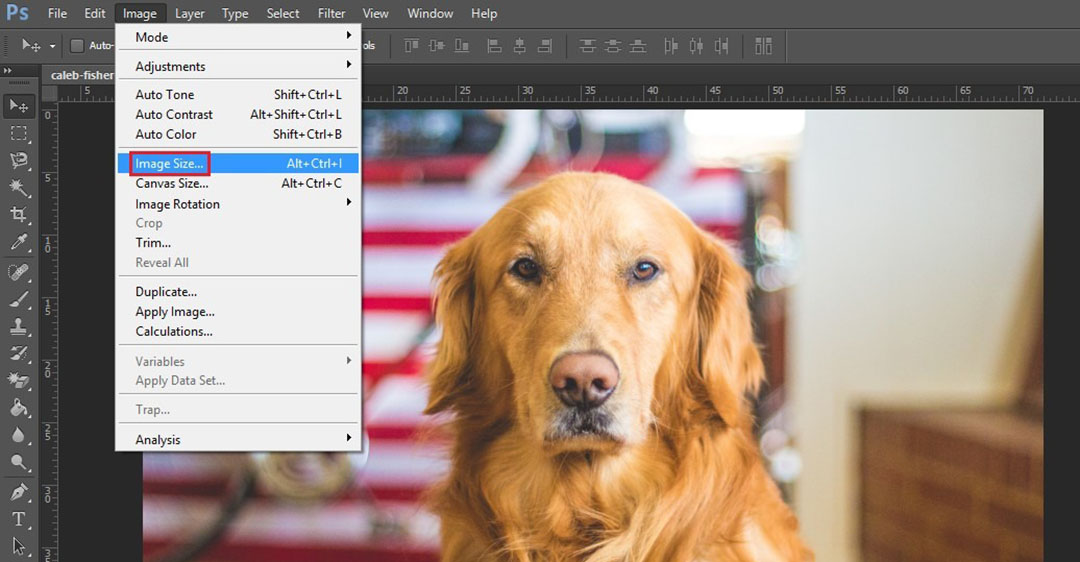Select the Spot Healing Brush tool
1080x562 pixels.
(x=19, y=272)
